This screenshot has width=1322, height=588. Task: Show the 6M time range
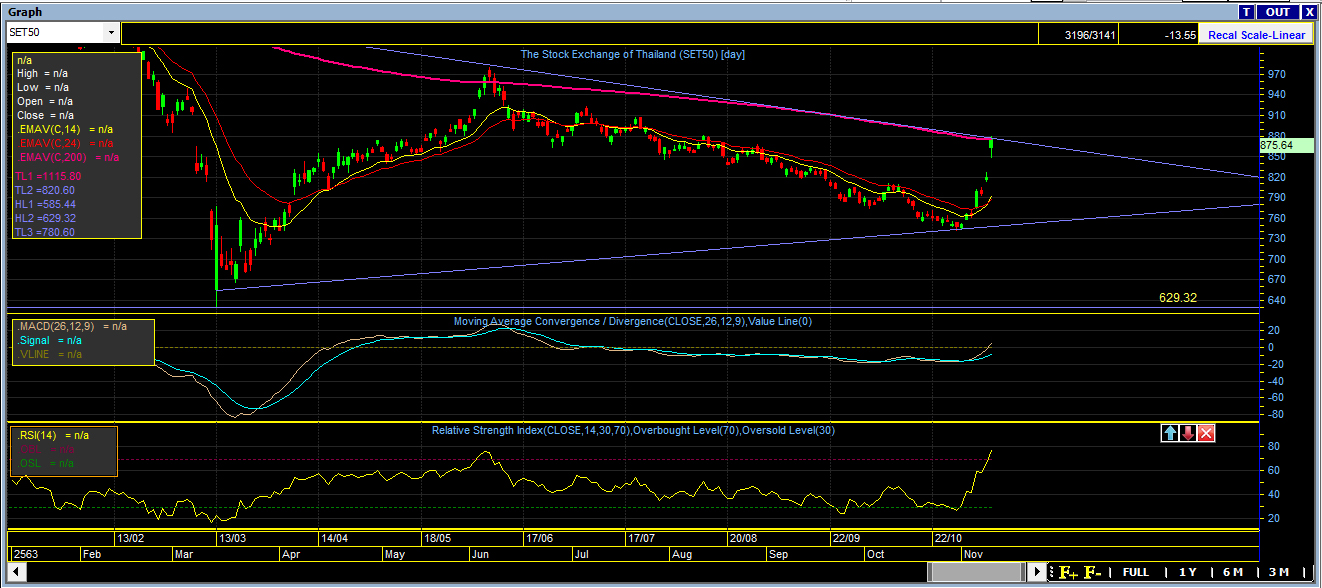pos(1233,572)
